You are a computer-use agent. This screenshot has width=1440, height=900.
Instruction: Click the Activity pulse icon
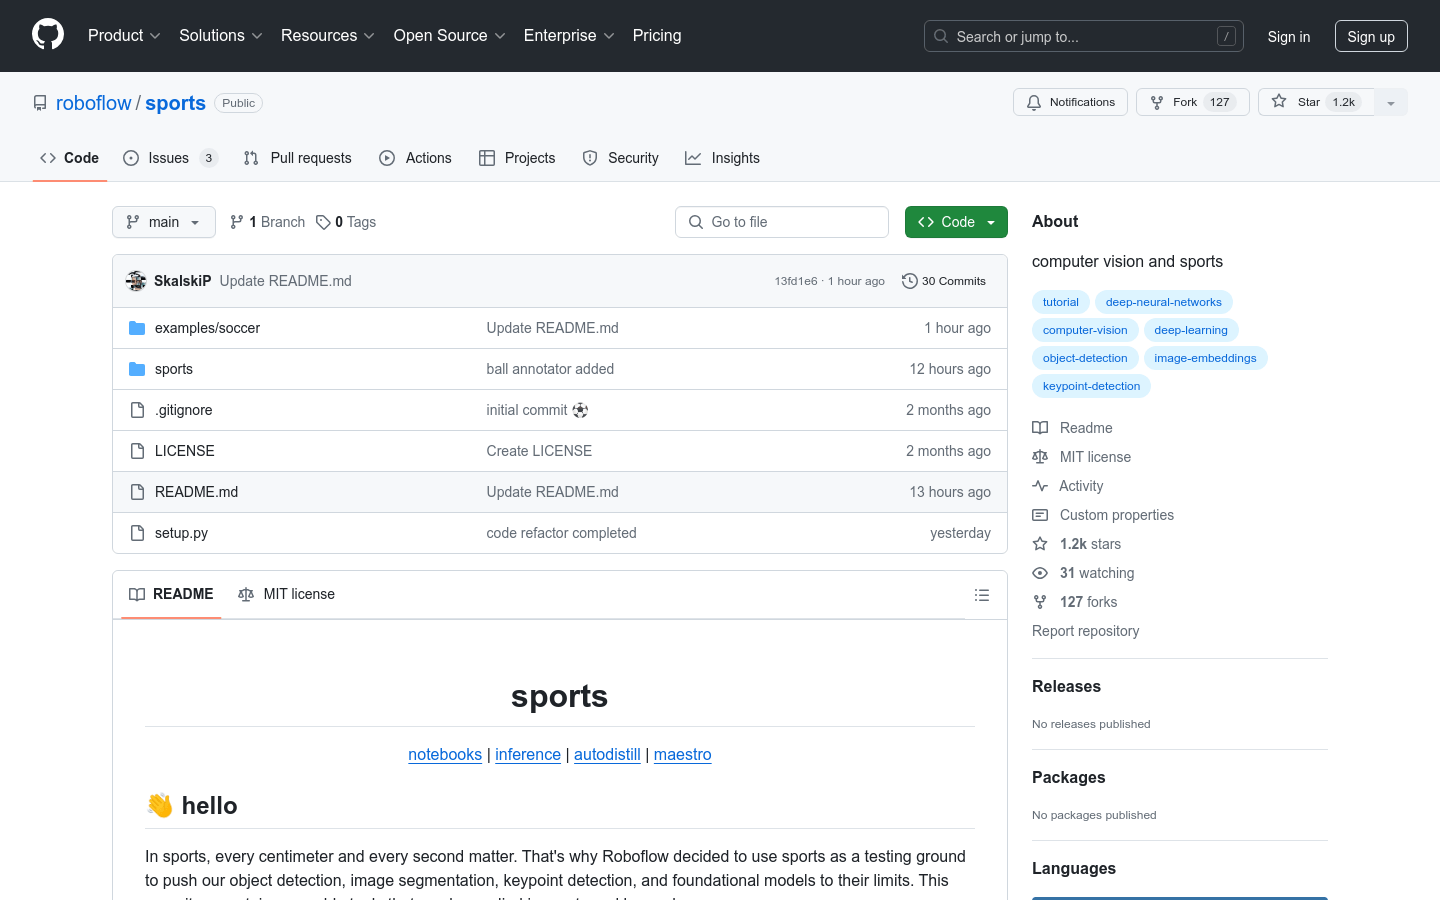1040,486
